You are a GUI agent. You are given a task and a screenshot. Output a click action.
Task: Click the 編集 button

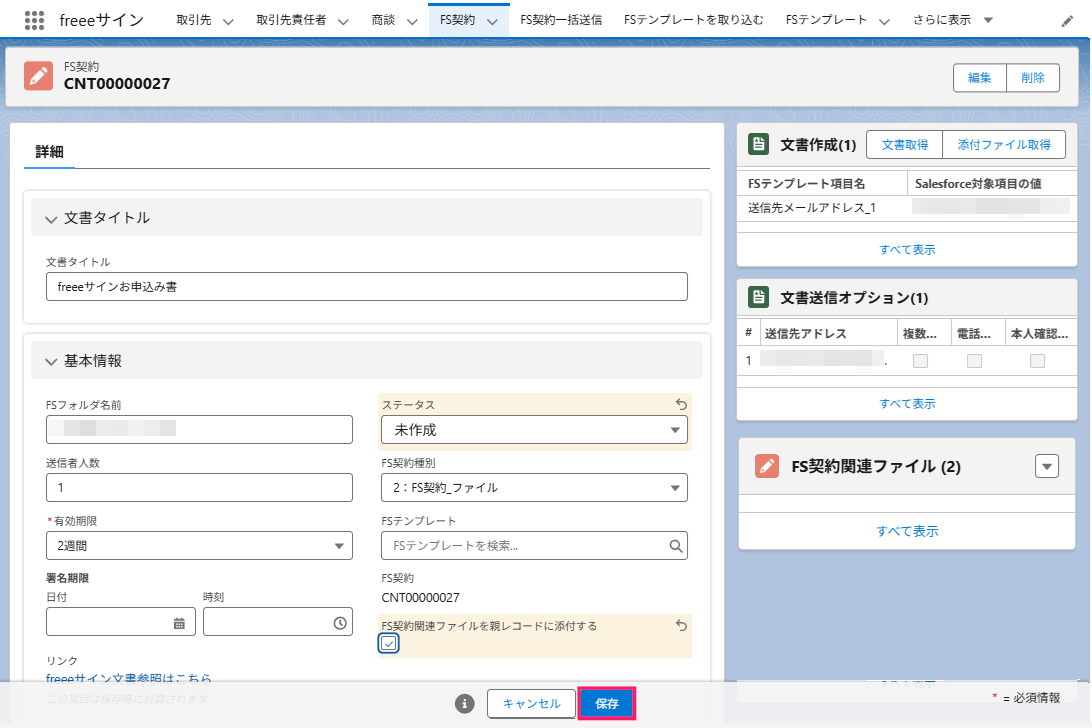point(980,77)
